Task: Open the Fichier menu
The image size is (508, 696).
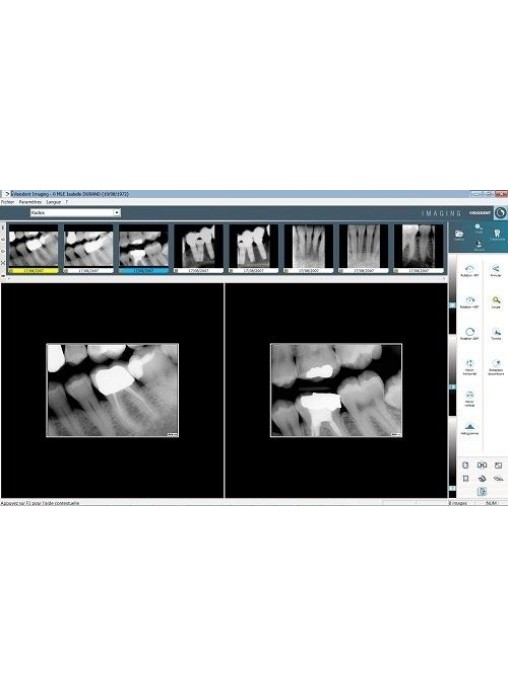Action: pyautogui.click(x=8, y=202)
